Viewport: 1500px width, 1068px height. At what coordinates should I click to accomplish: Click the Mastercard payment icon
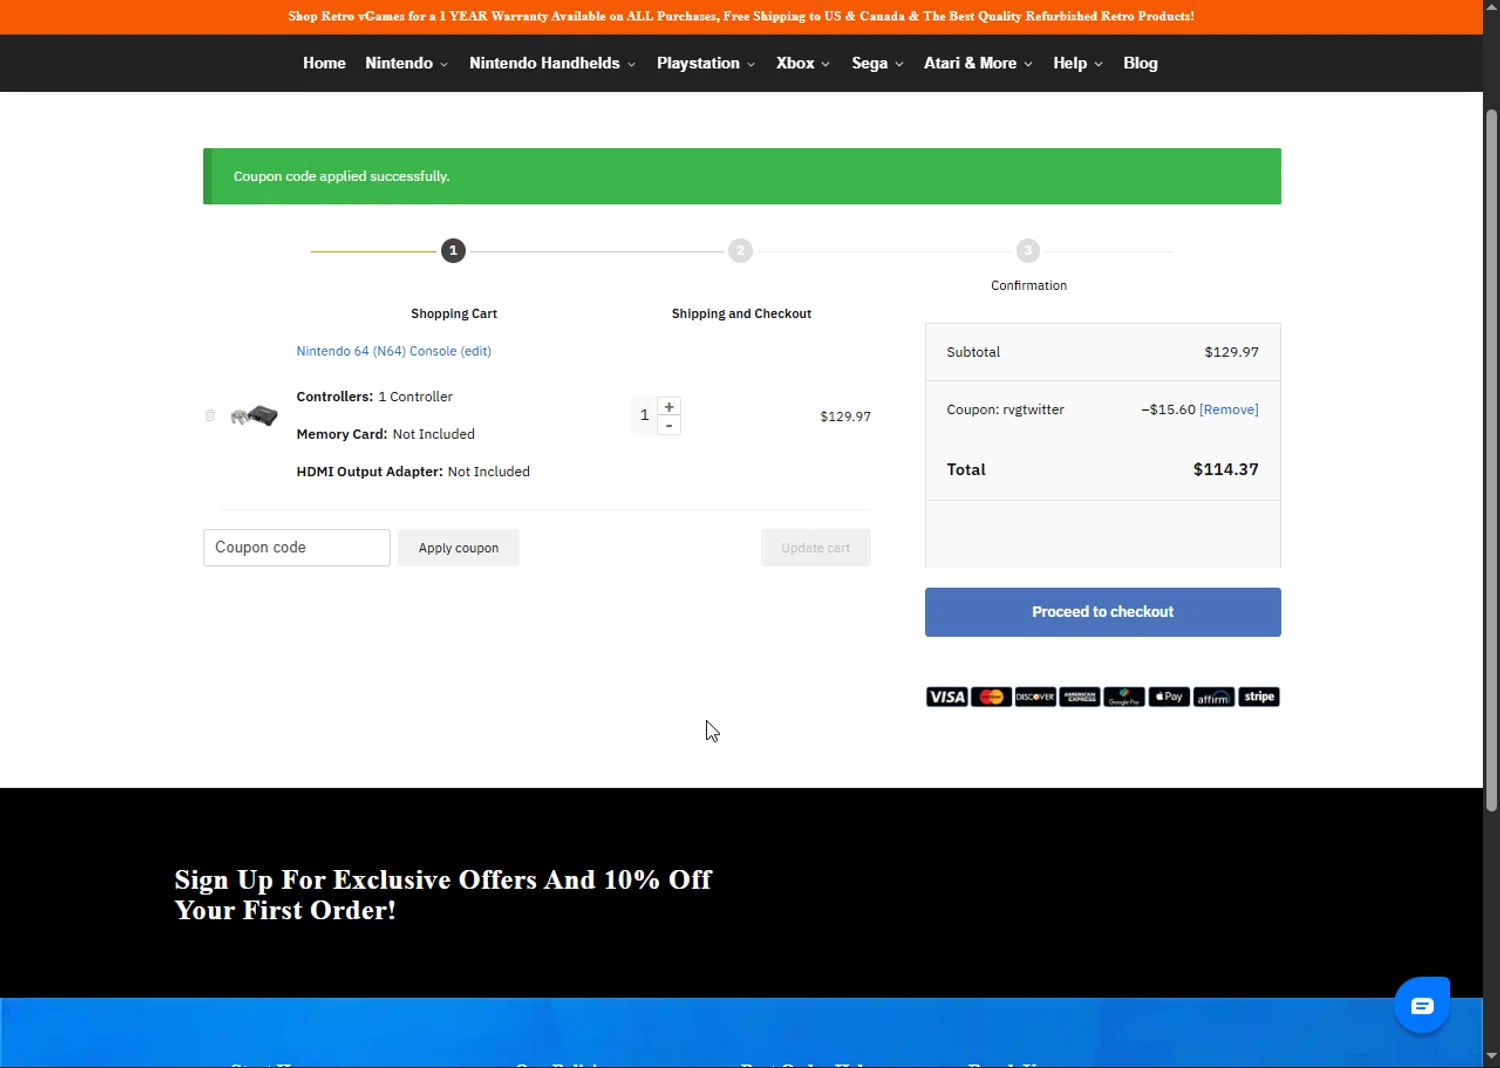pos(991,697)
